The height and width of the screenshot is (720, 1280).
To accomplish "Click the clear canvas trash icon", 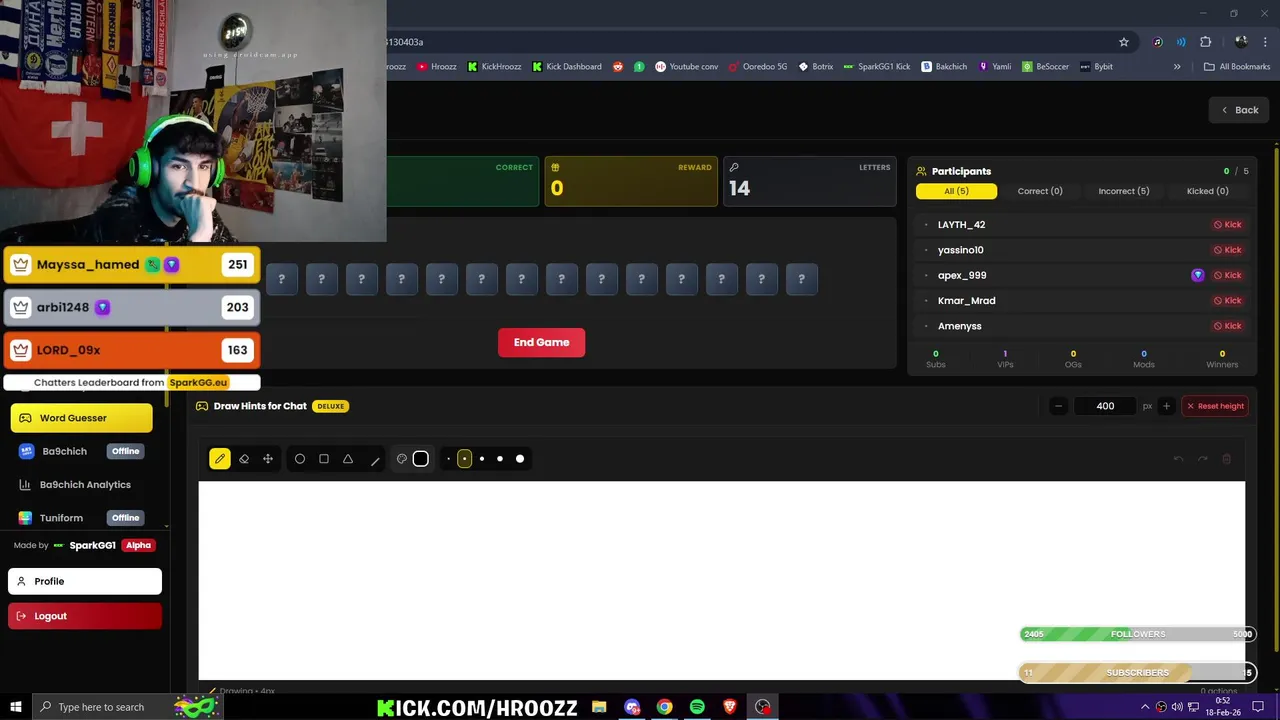I will (x=1227, y=459).
